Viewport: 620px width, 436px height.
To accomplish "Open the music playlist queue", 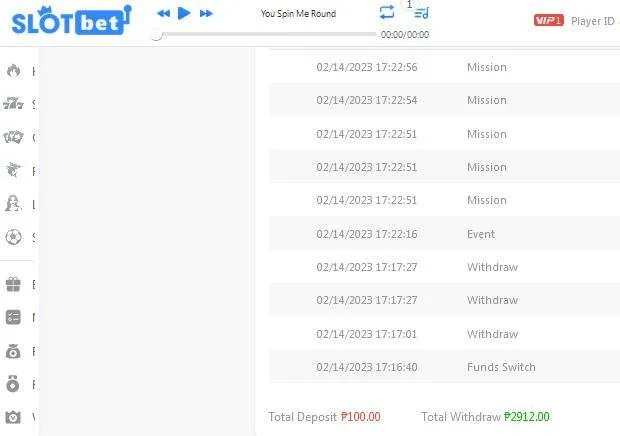I will pyautogui.click(x=421, y=13).
